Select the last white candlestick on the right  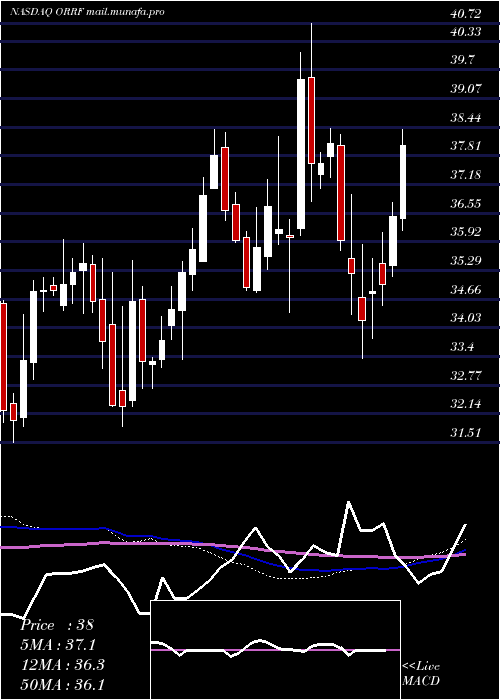click(x=403, y=182)
